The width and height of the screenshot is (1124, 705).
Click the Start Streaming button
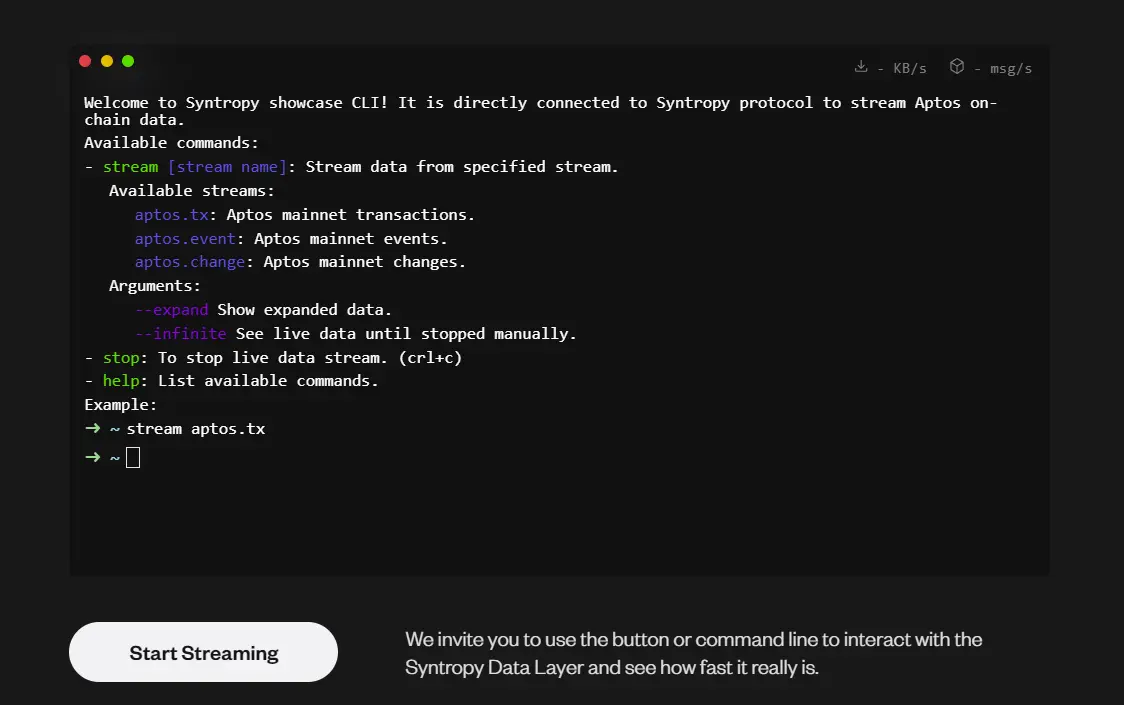203,652
